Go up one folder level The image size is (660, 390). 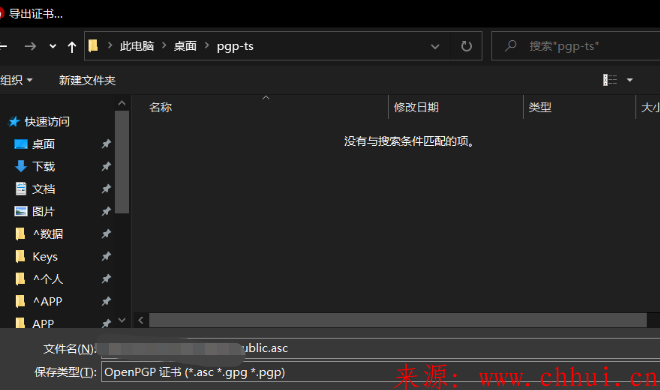pyautogui.click(x=72, y=47)
